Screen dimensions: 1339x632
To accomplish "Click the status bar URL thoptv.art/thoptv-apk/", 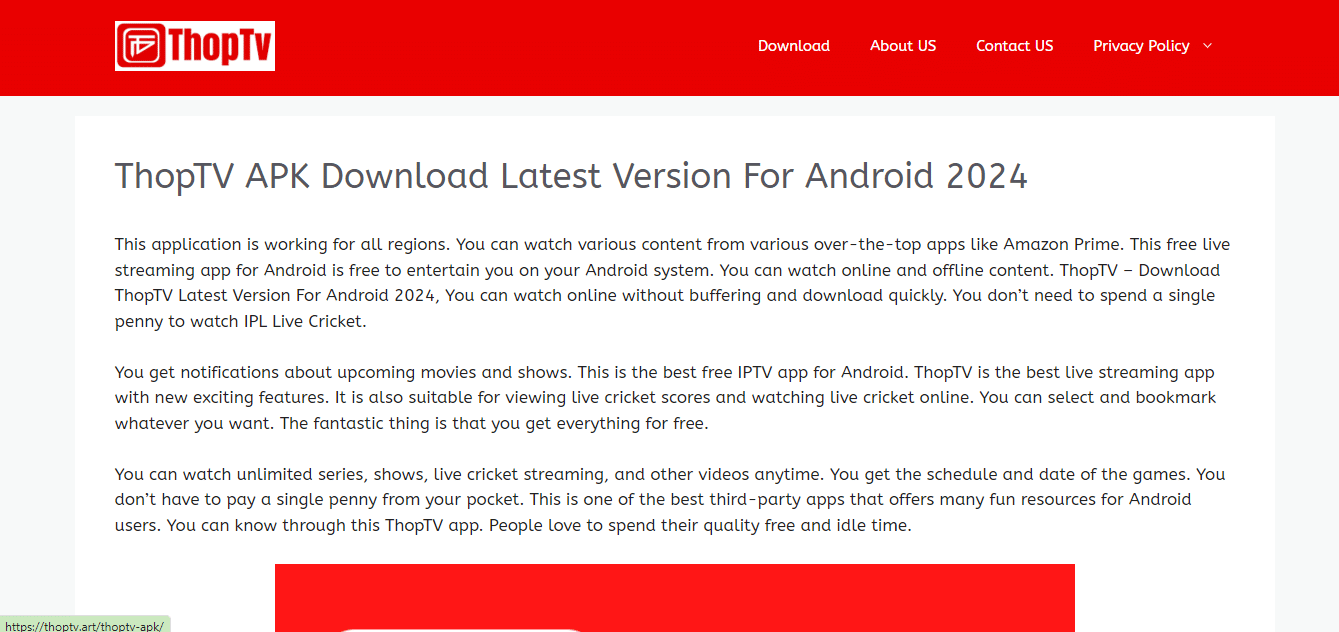I will coord(84,626).
